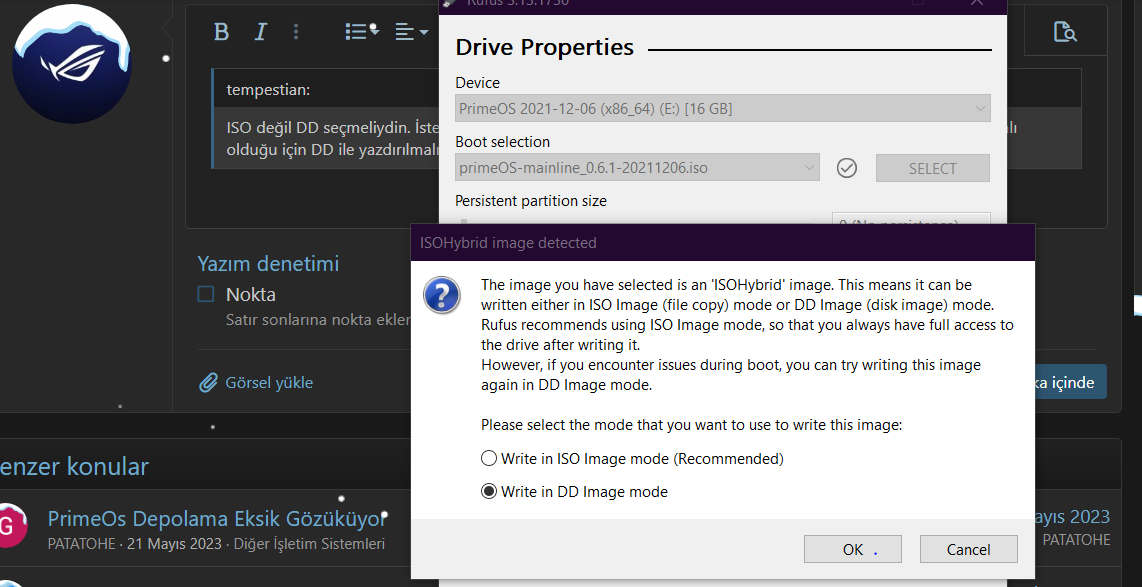Image resolution: width=1142 pixels, height=587 pixels.
Task: Open the Rufus Boot selection dropdown
Action: coord(637,168)
